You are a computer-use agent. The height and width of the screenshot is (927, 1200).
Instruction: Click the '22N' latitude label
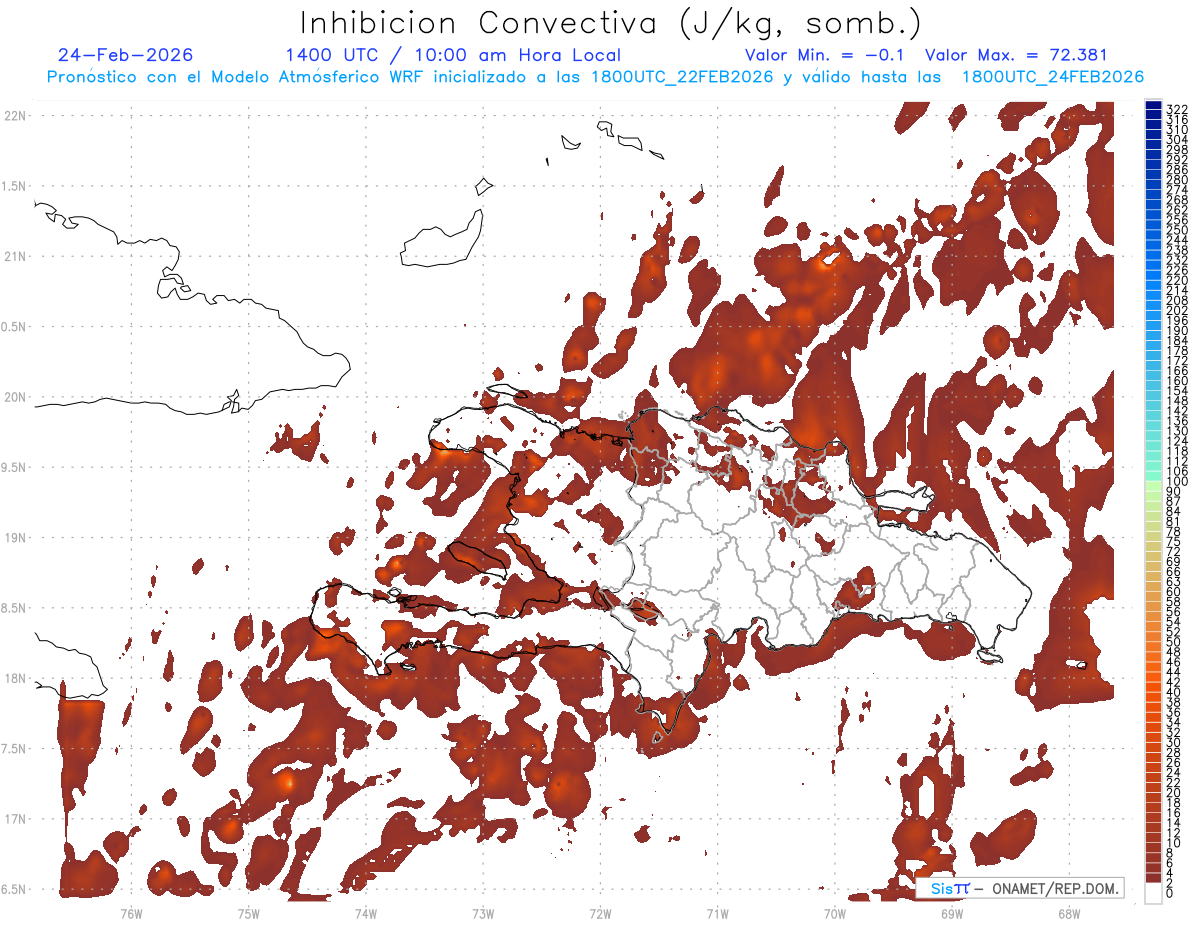[x=14, y=115]
